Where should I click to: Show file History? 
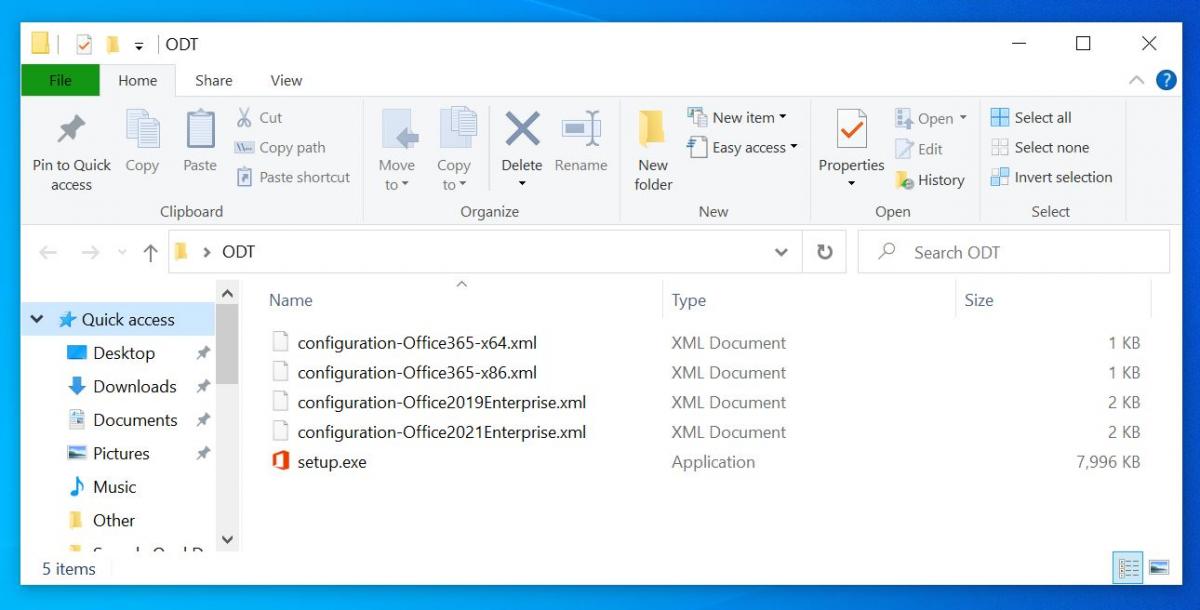coord(930,180)
